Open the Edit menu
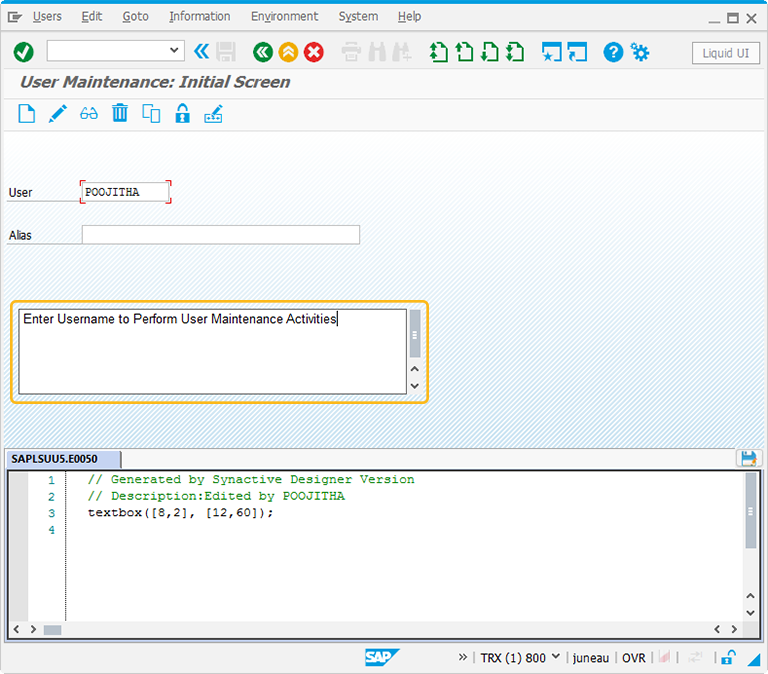Image resolution: width=768 pixels, height=674 pixels. [x=92, y=17]
